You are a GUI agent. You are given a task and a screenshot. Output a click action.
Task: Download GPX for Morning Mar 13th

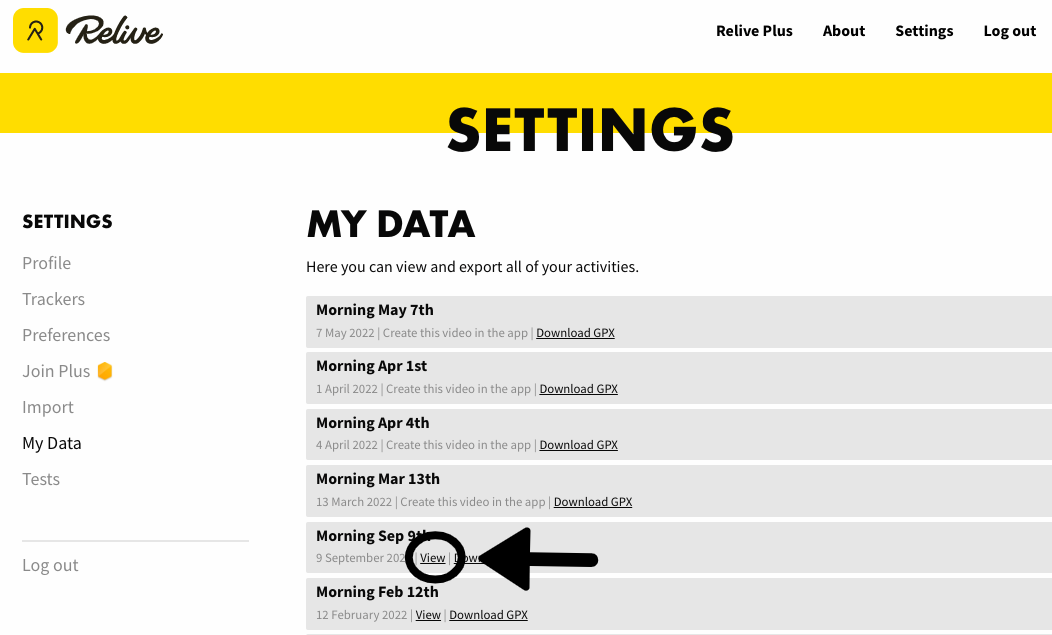(x=593, y=502)
